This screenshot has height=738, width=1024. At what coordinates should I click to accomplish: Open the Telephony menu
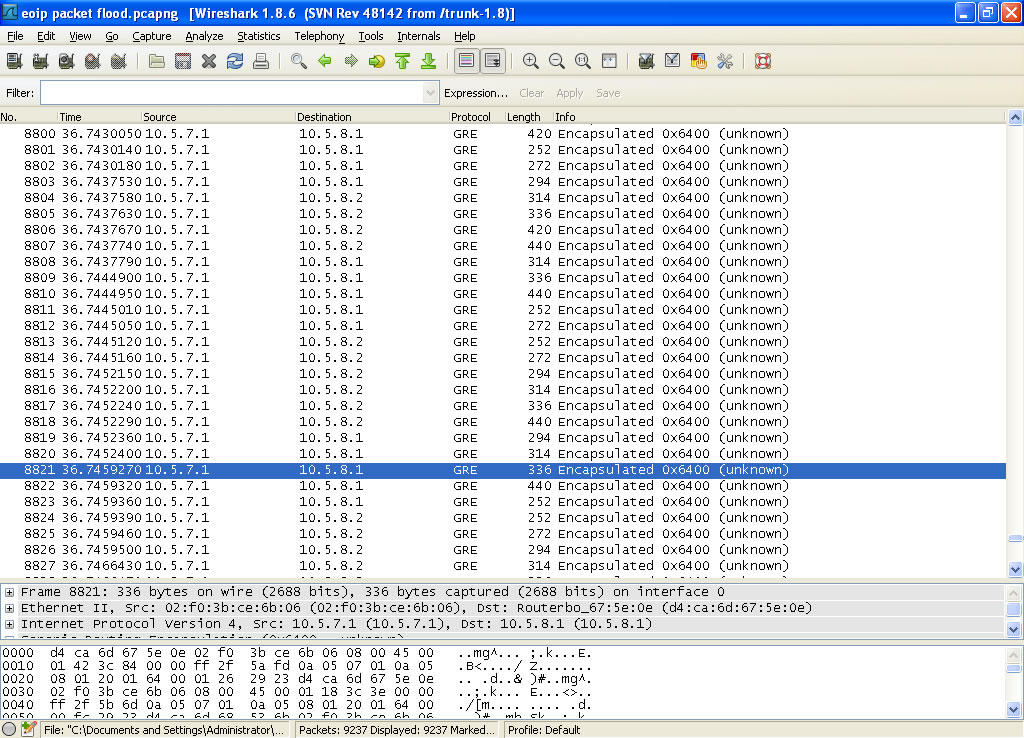(x=319, y=36)
